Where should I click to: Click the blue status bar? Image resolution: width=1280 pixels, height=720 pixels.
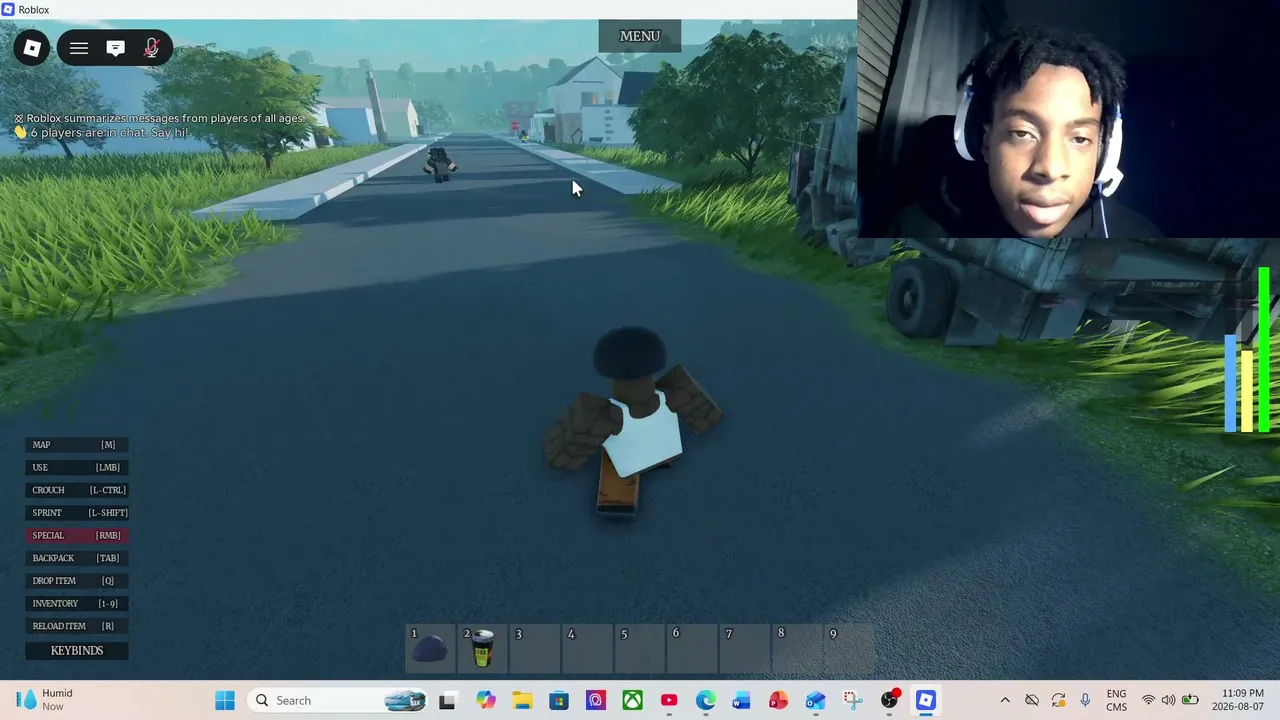pyautogui.click(x=1230, y=383)
